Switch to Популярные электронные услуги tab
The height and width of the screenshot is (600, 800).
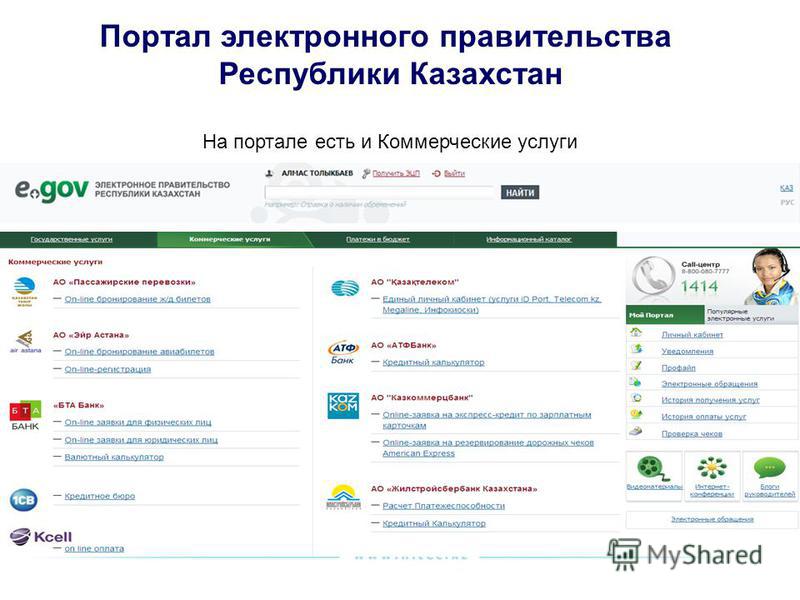tap(751, 315)
